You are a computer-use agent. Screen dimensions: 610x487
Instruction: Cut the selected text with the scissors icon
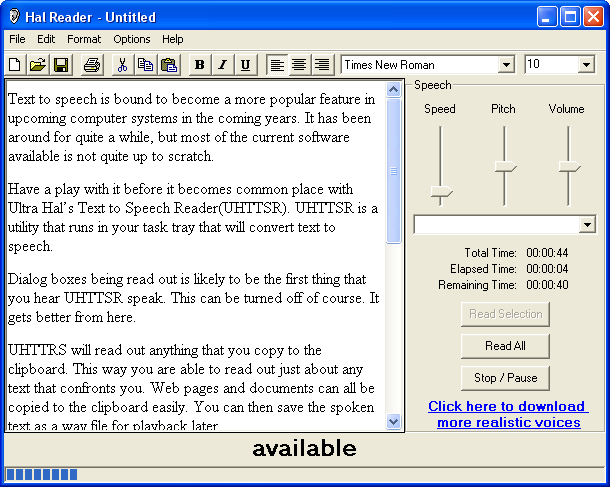tap(123, 65)
